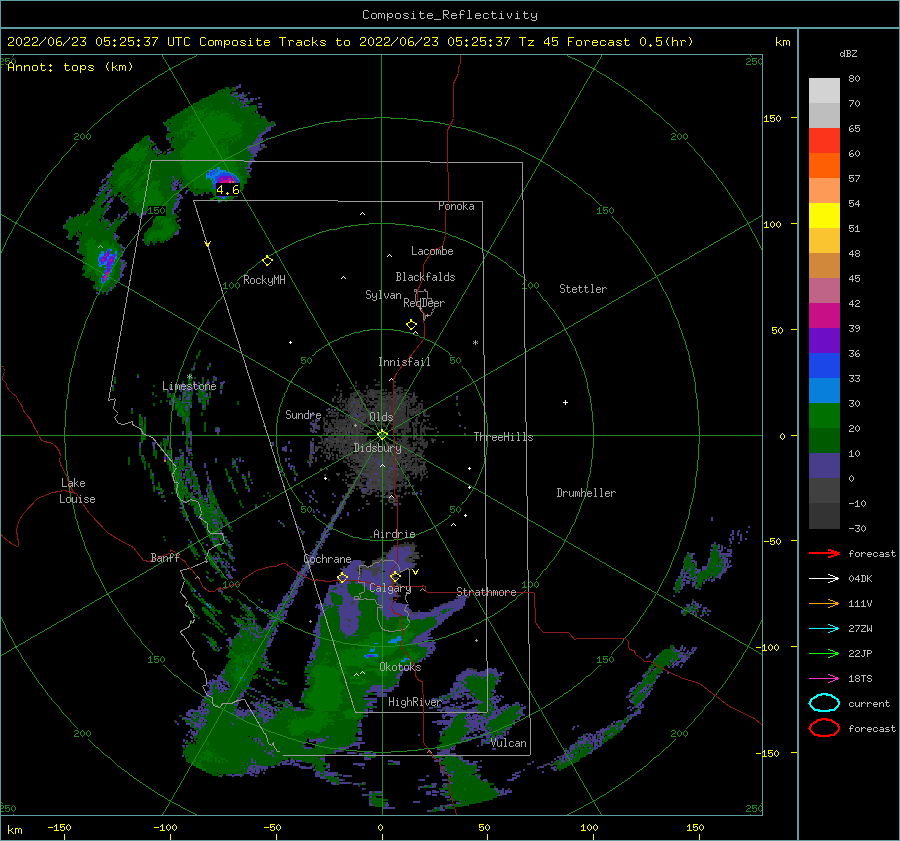Select the Didsbury label

pos(377,448)
